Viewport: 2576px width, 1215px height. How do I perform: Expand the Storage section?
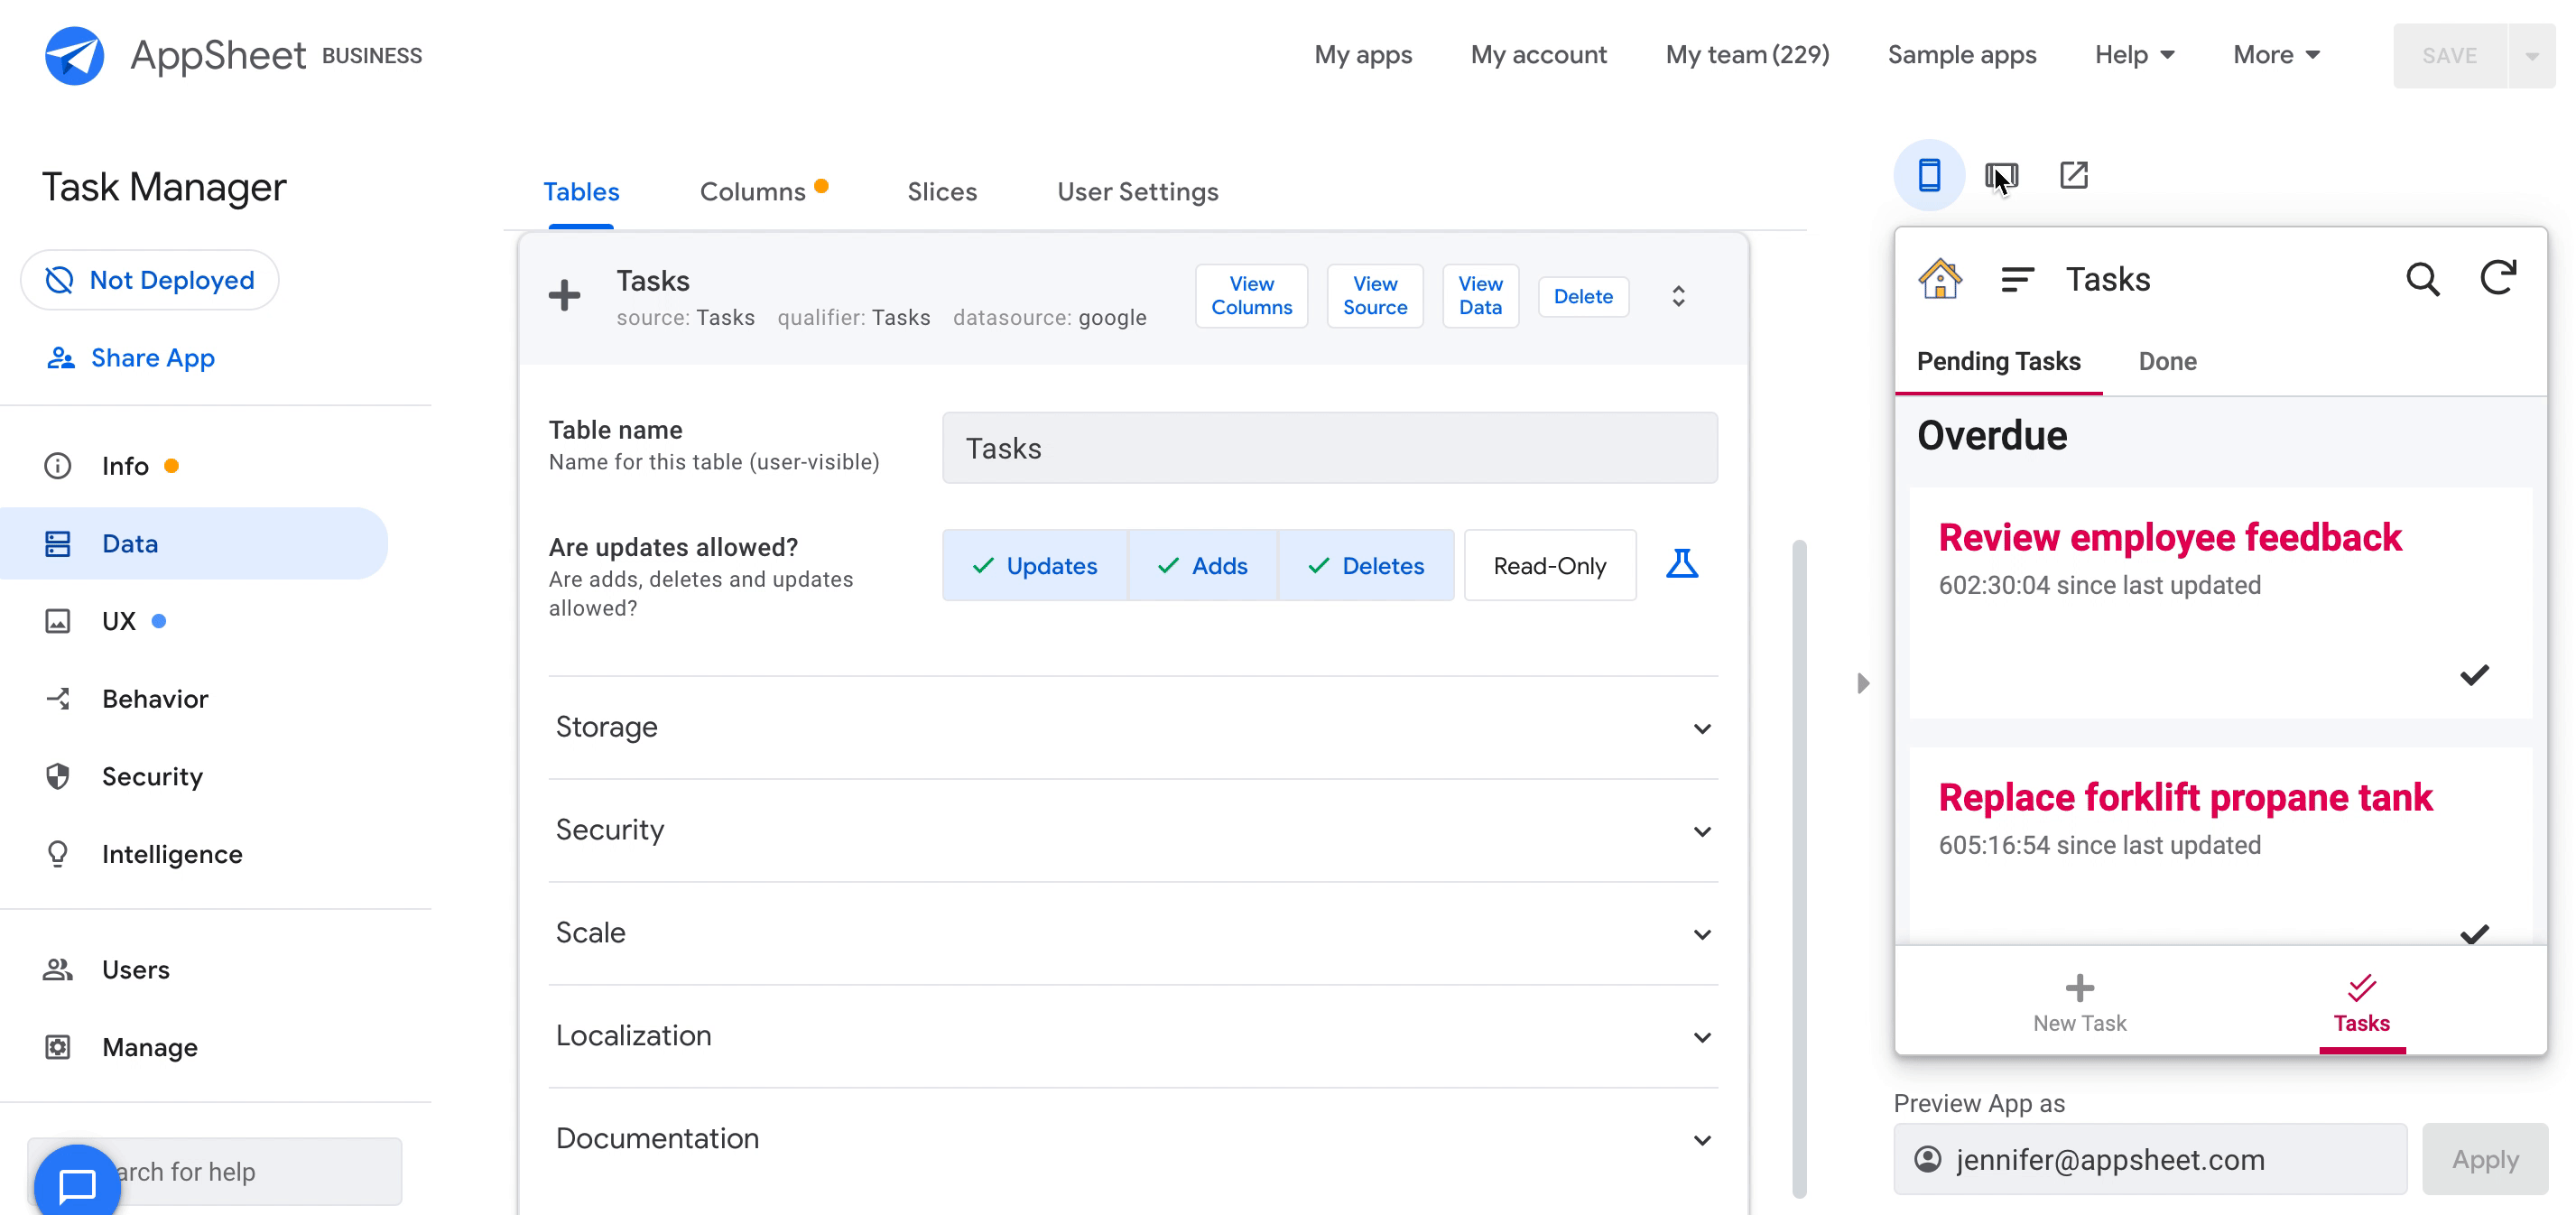[1132, 727]
